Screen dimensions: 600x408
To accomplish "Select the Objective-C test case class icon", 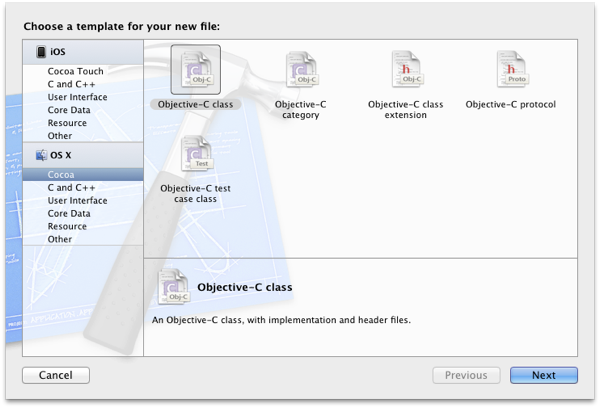I will [x=197, y=153].
